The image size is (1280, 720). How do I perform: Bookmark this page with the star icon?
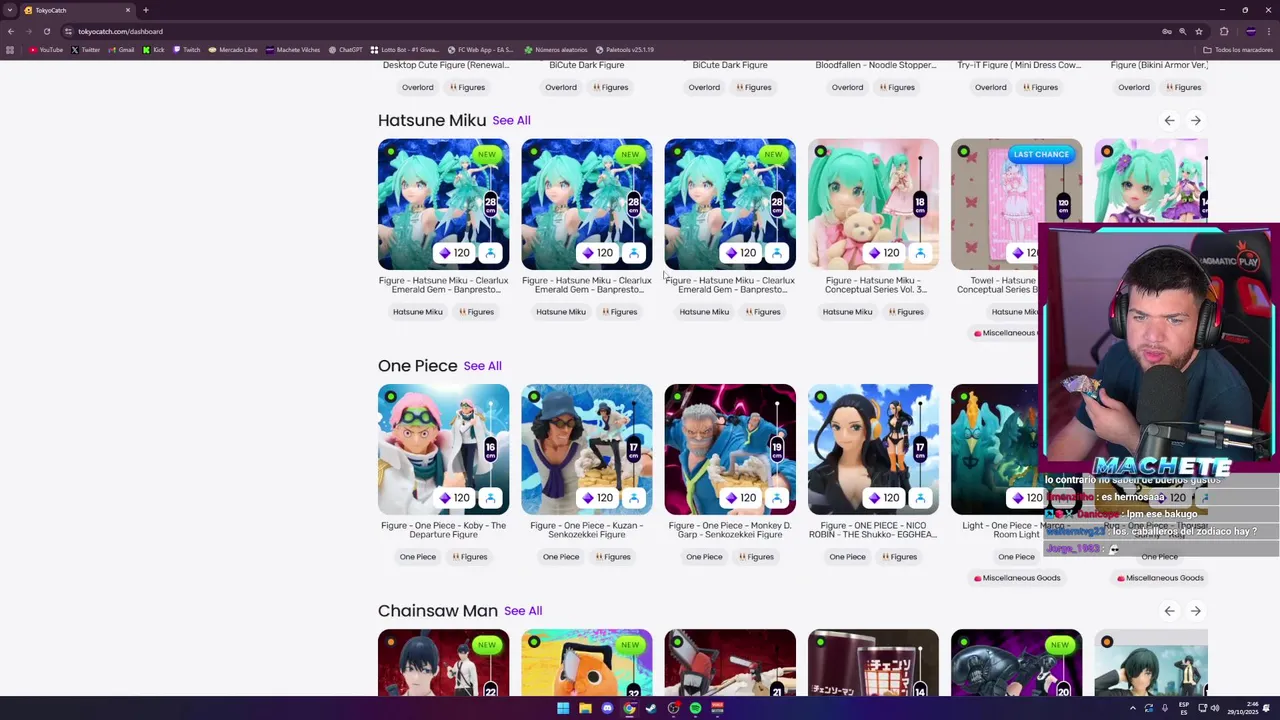pyautogui.click(x=1198, y=31)
